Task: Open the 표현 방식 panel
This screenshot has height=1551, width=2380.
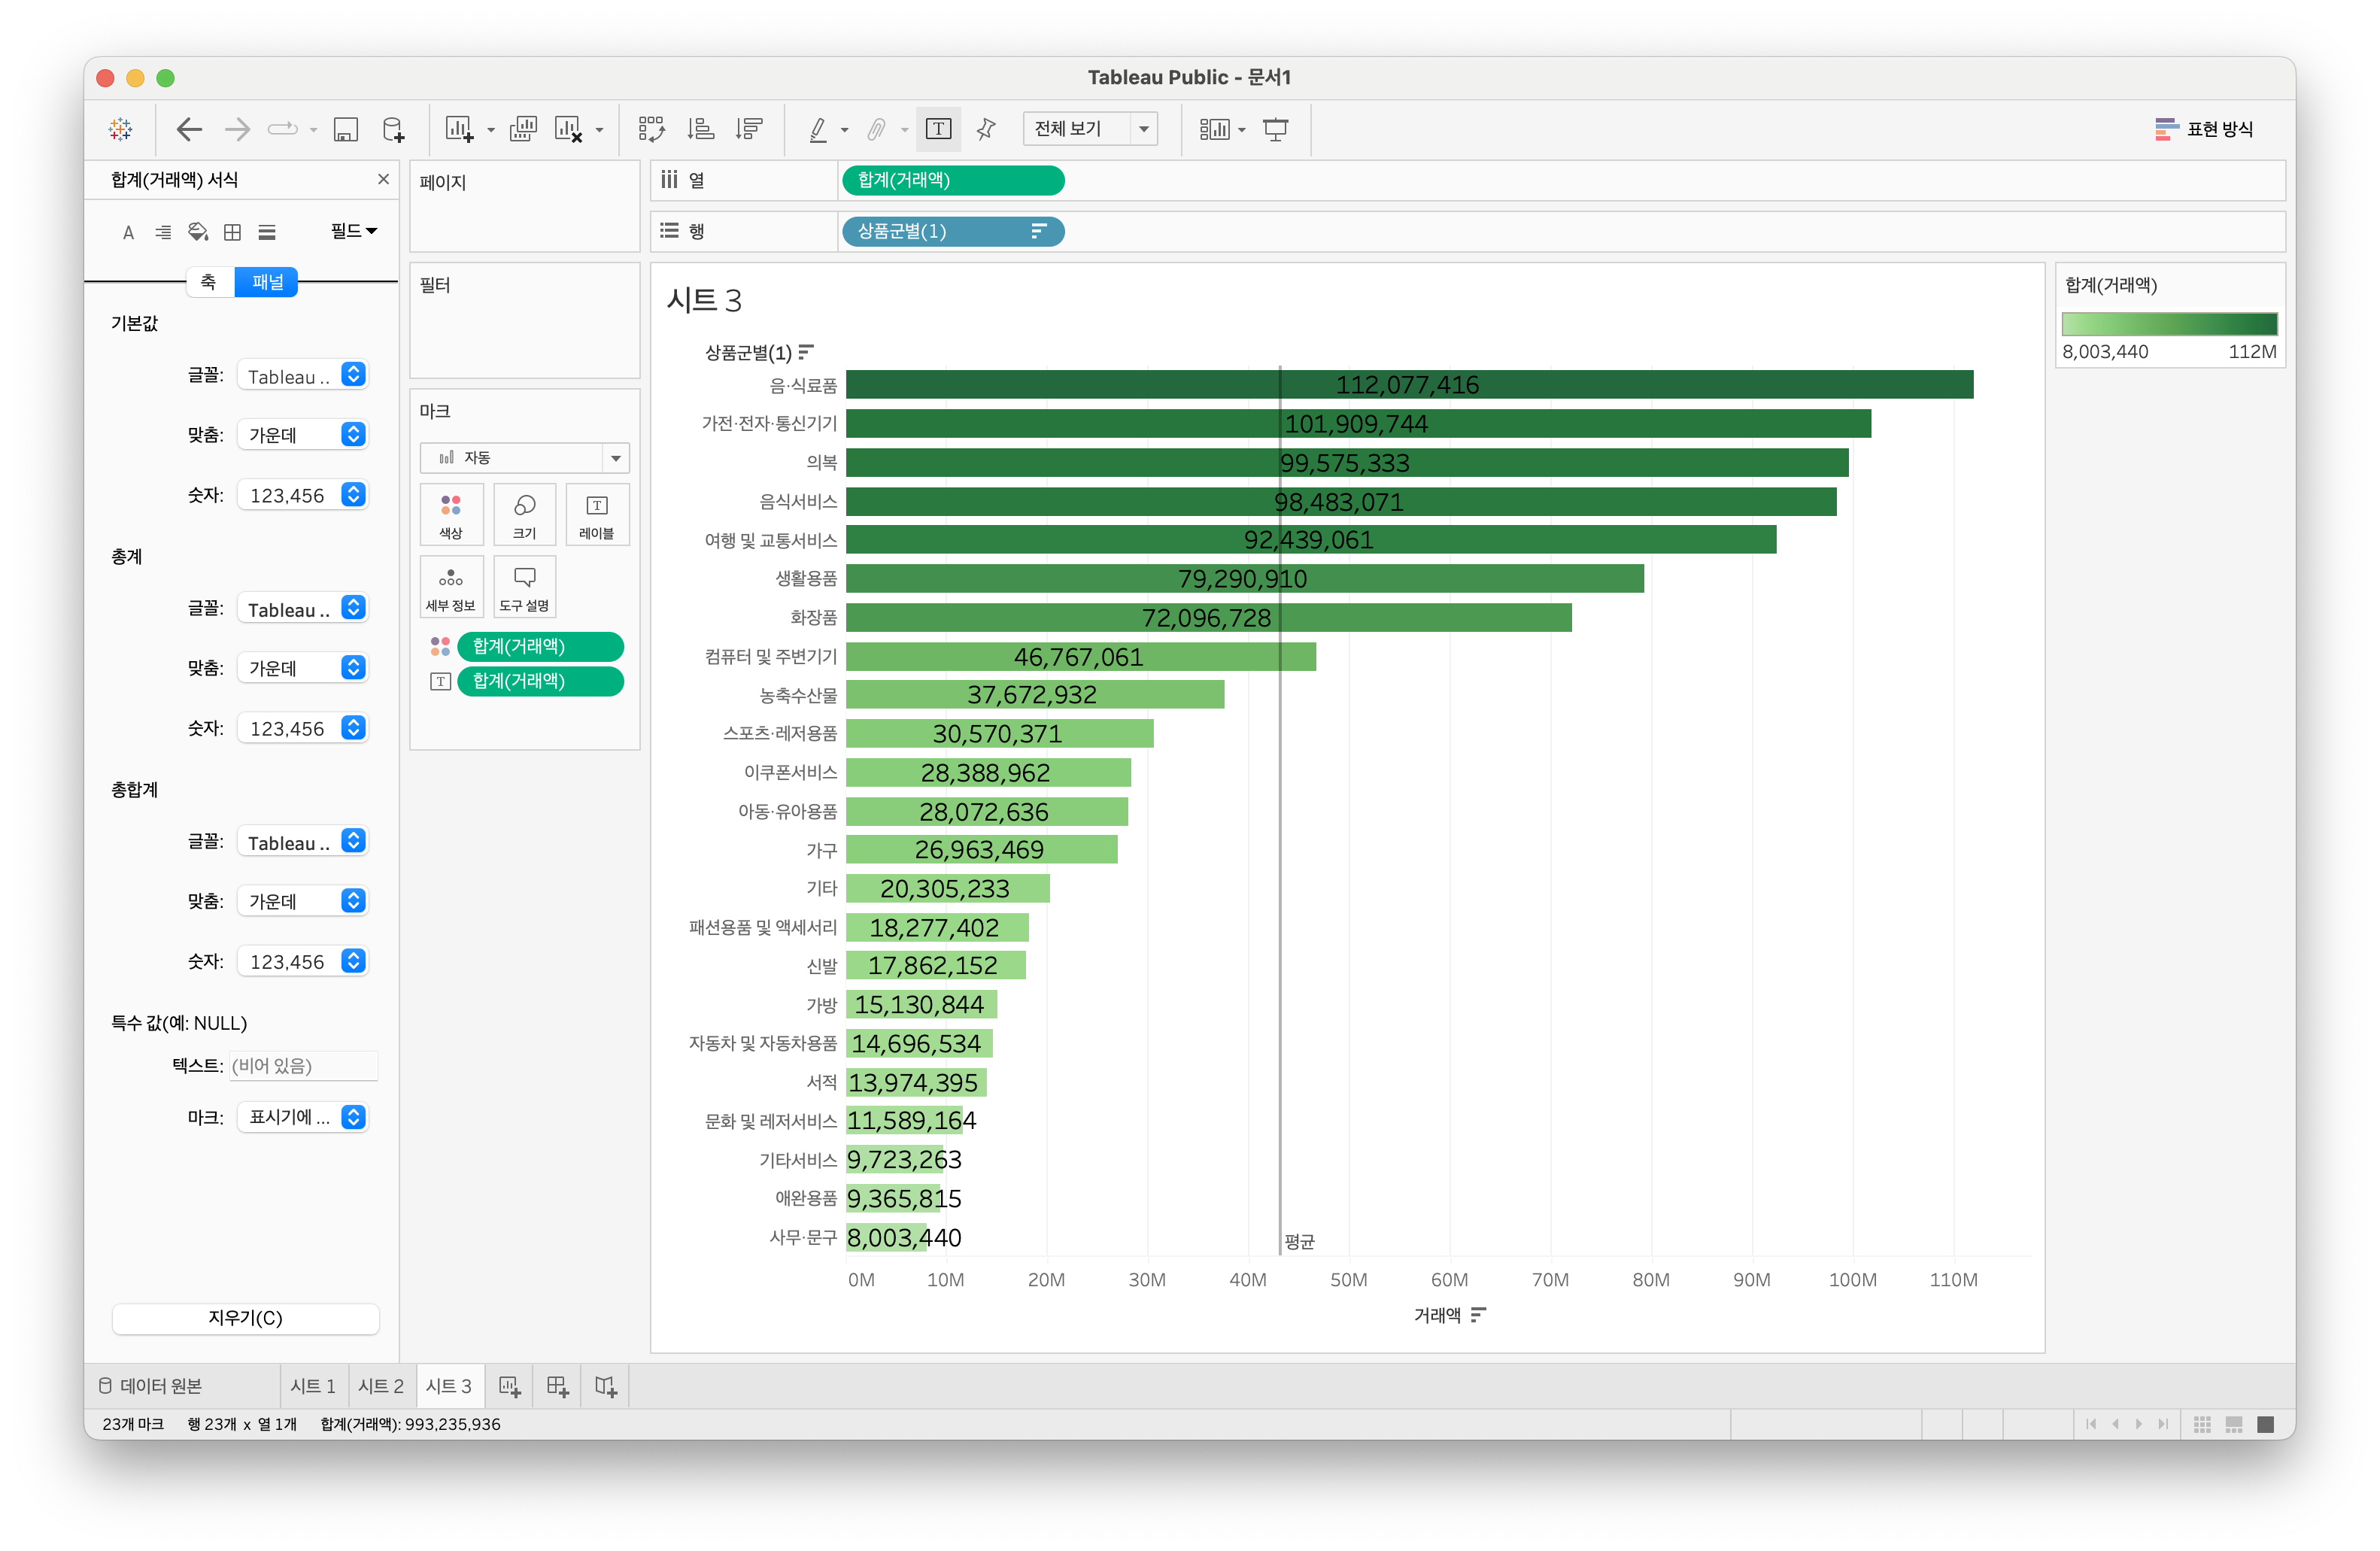Action: 2204,129
